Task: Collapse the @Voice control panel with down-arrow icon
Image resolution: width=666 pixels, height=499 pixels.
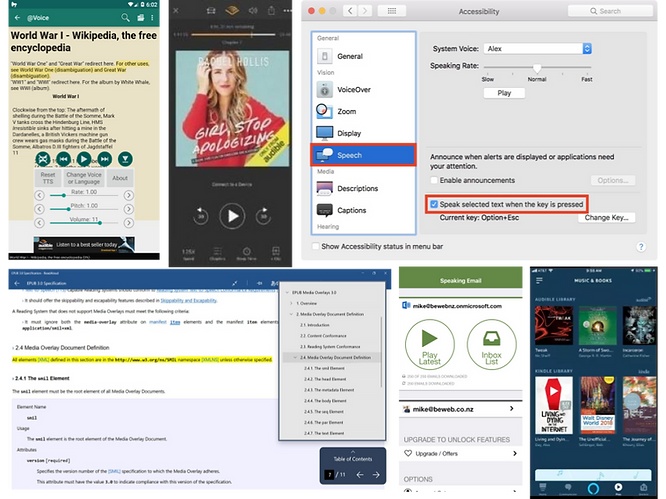Action: point(125,159)
